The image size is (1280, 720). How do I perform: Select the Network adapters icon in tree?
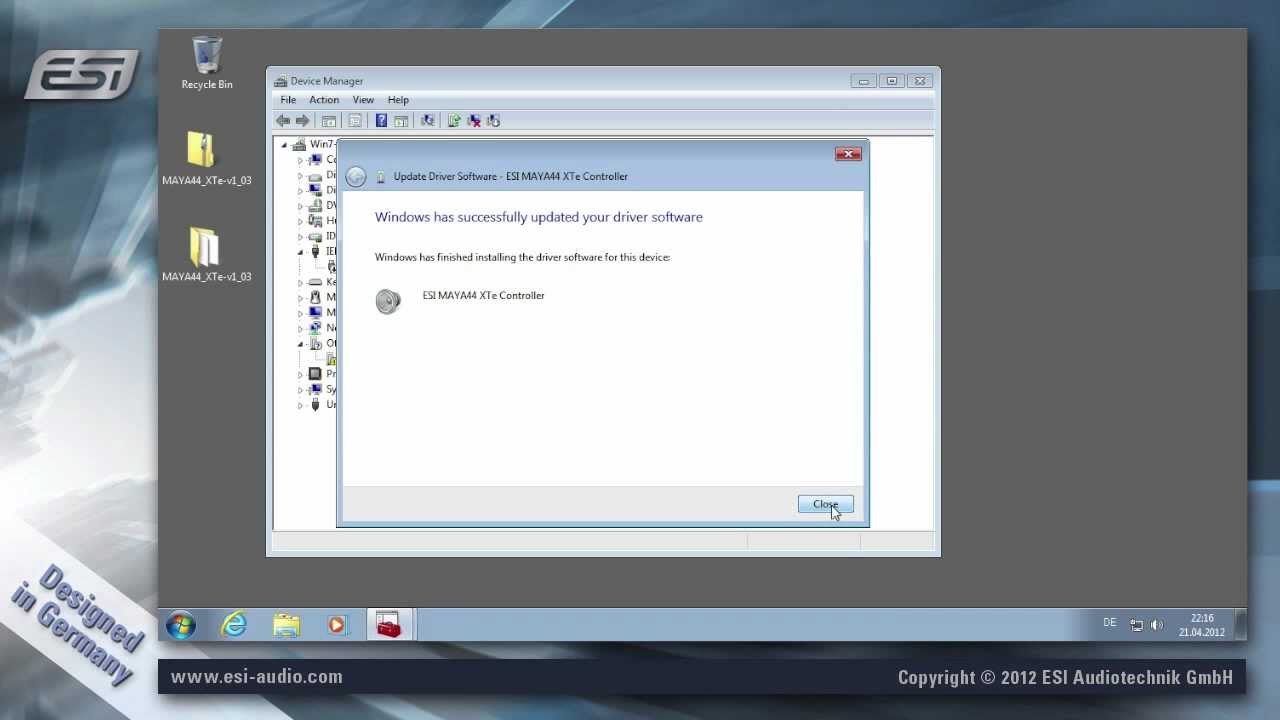(316, 328)
